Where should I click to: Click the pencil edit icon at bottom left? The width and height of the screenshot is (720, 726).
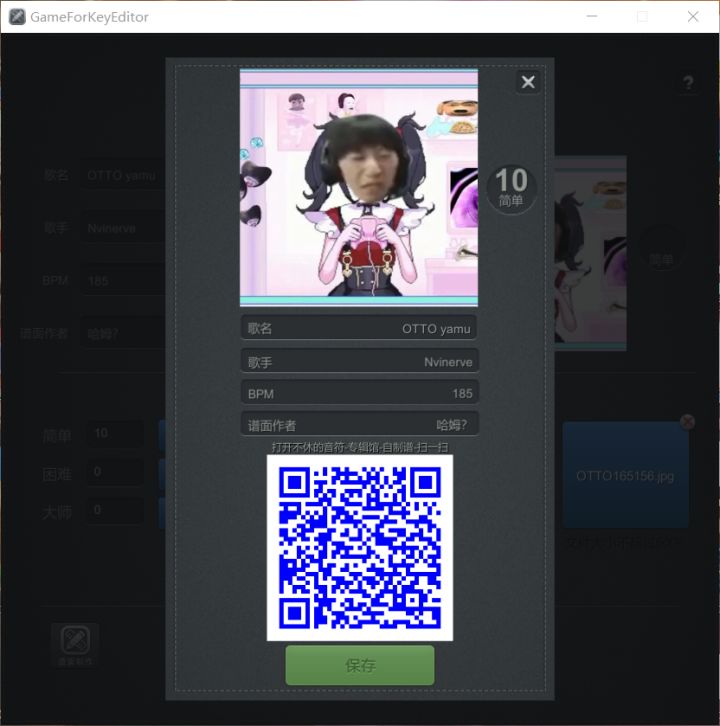[75, 644]
